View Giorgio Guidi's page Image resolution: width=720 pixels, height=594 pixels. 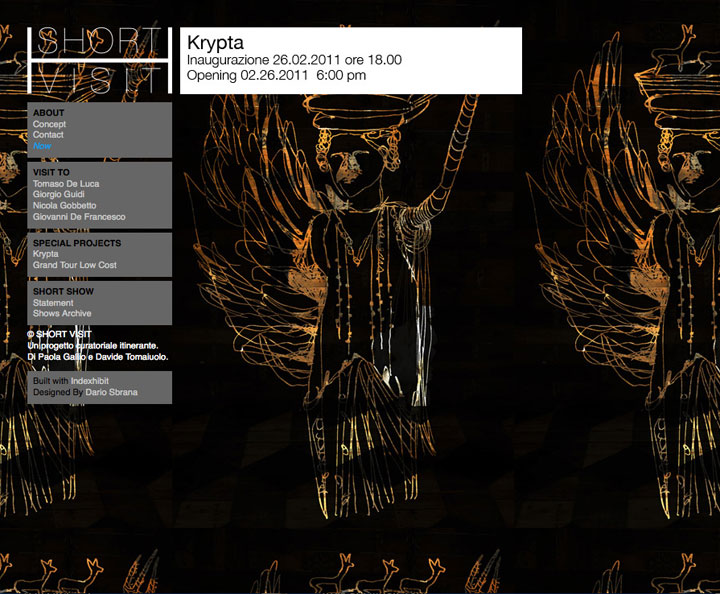tap(61, 195)
